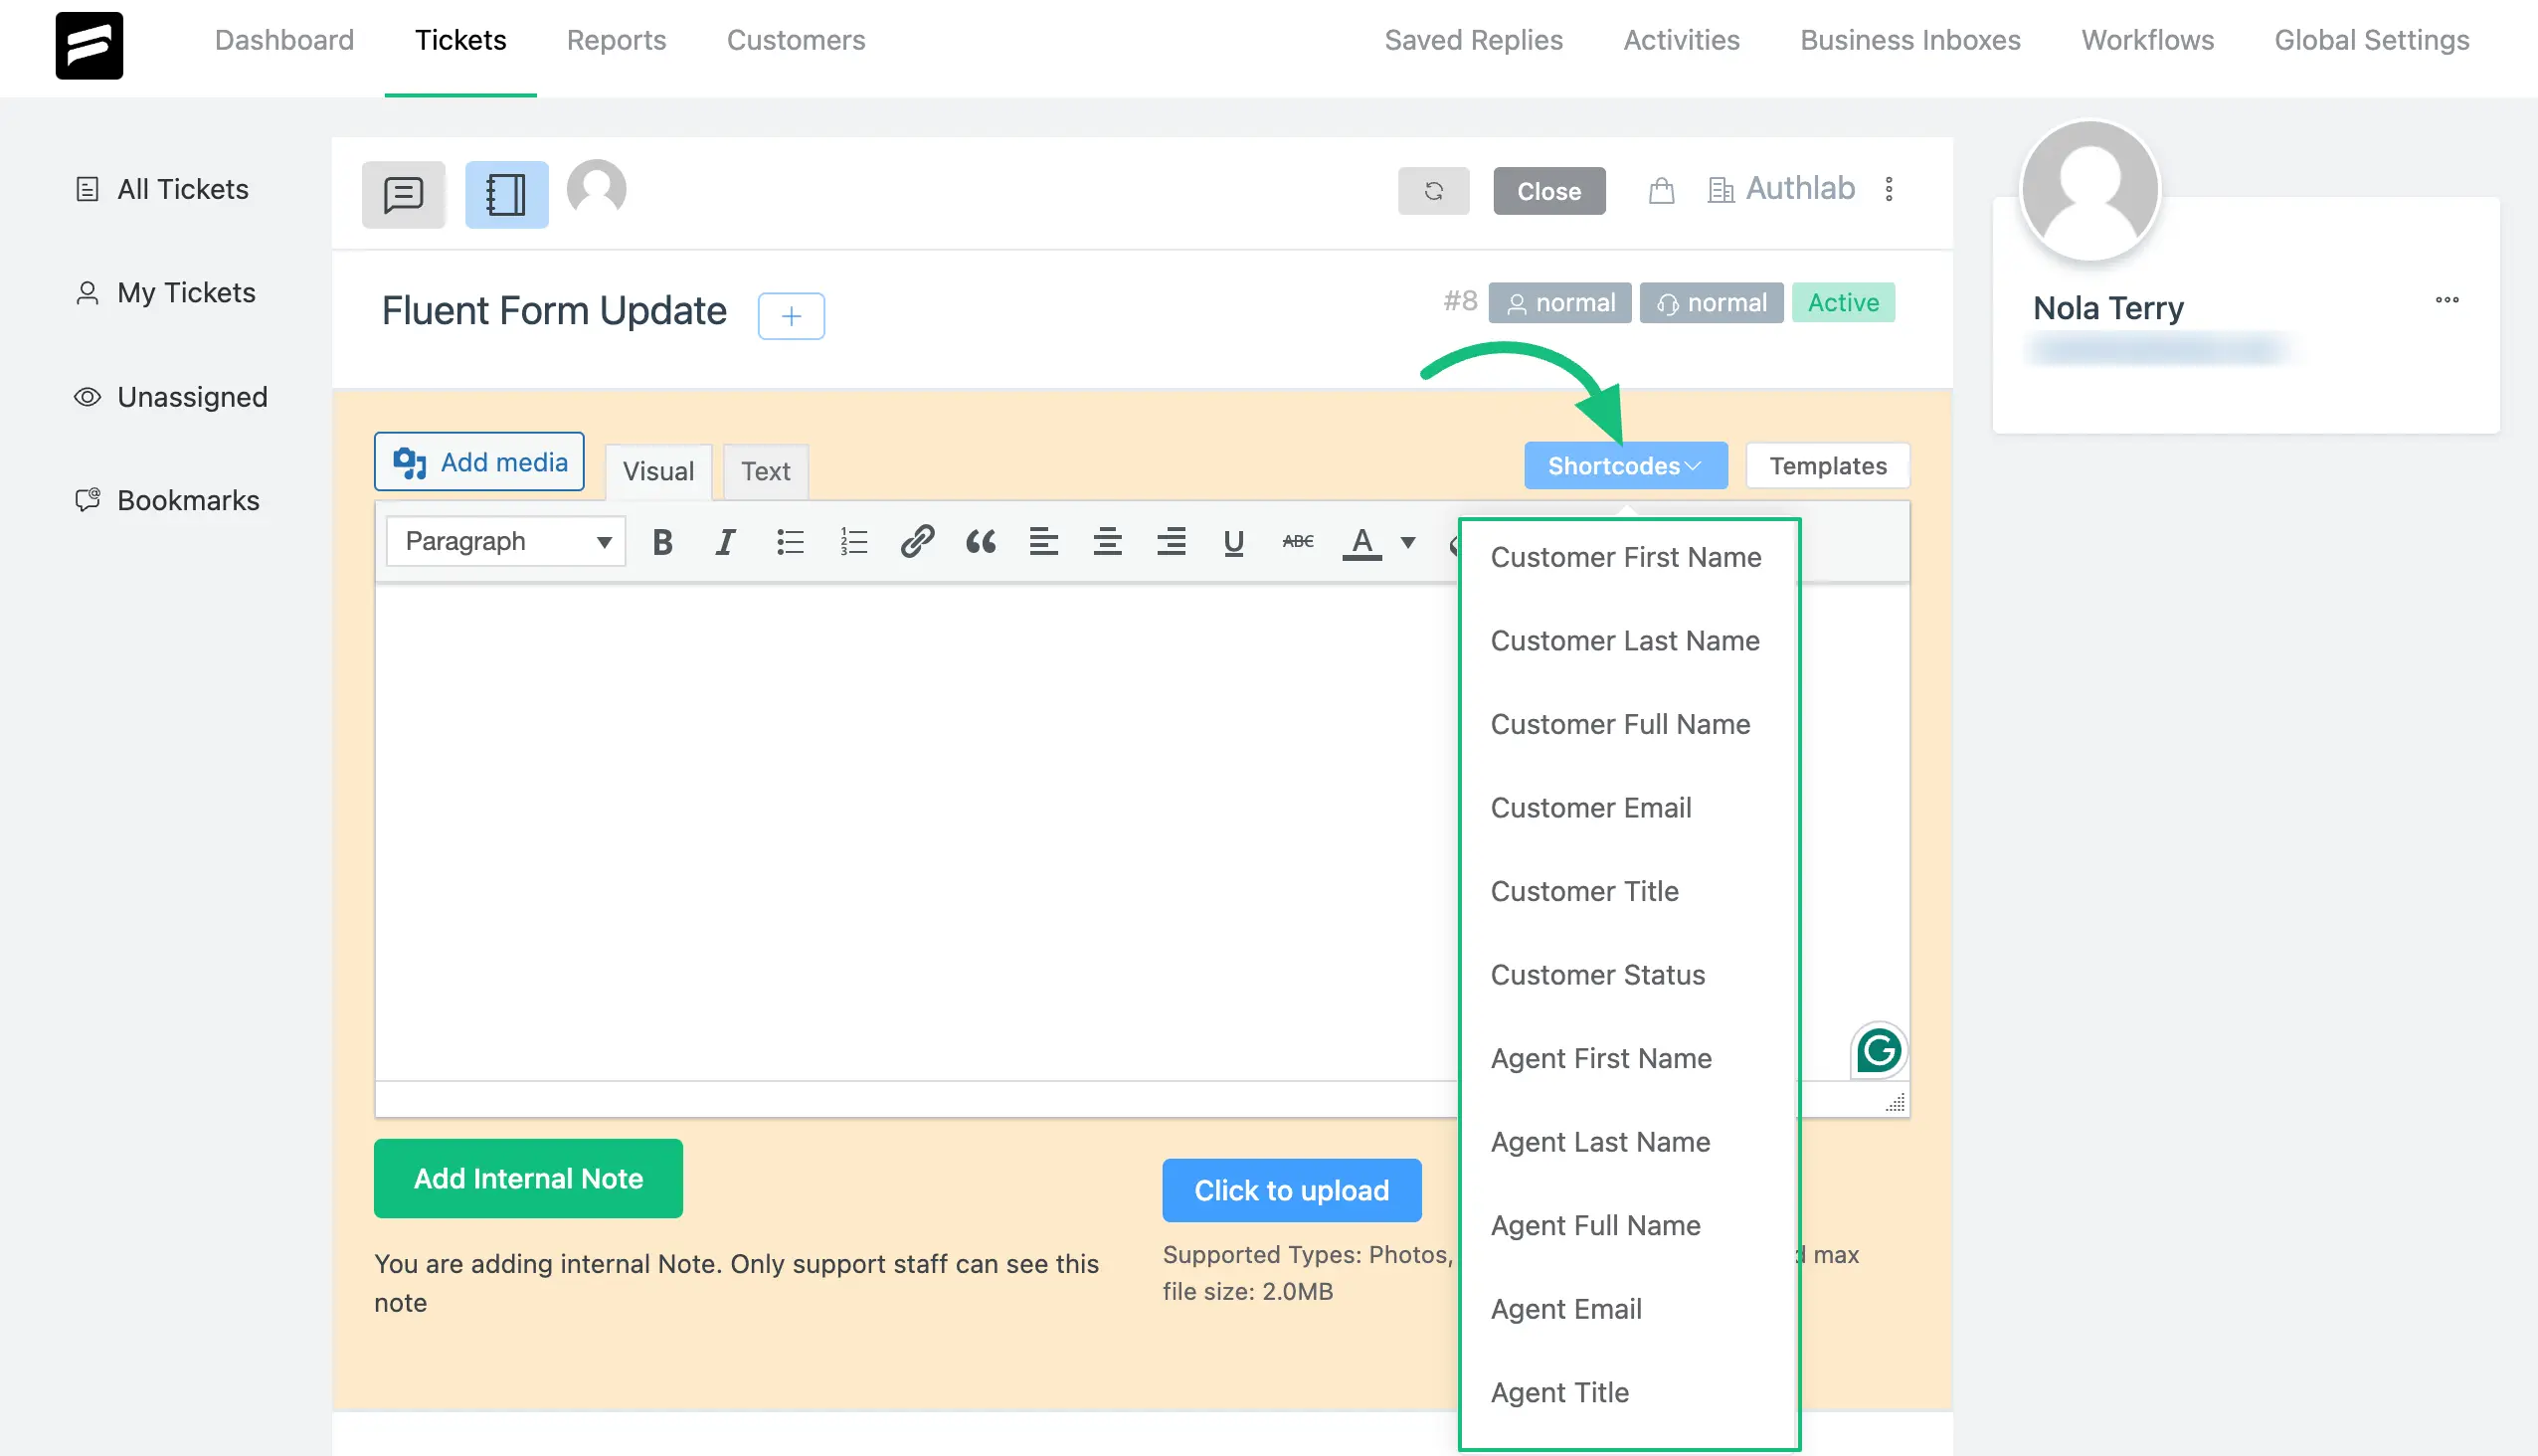The height and width of the screenshot is (1456, 2538).
Task: Open the Activities page
Action: click(x=1681, y=40)
